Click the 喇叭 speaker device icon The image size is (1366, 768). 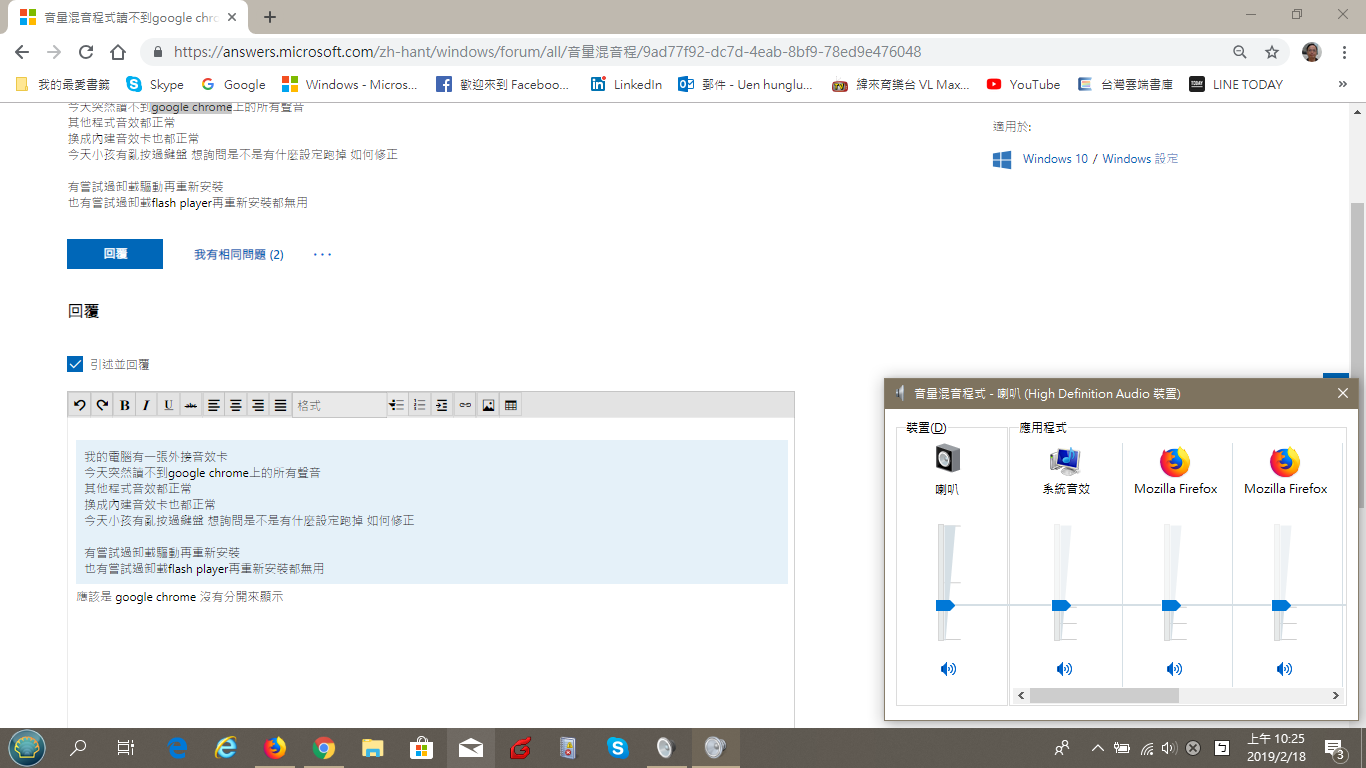click(947, 459)
